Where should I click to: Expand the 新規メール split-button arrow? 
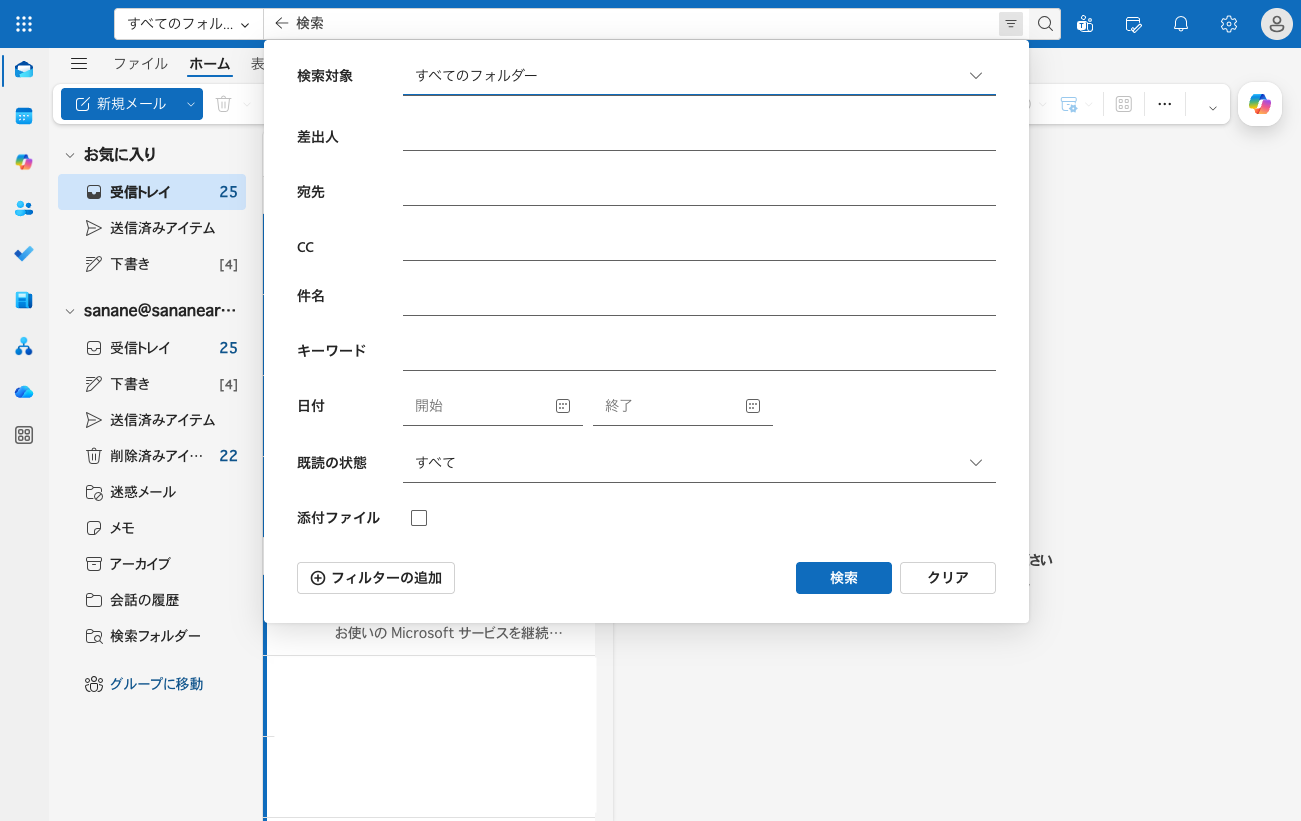click(190, 104)
